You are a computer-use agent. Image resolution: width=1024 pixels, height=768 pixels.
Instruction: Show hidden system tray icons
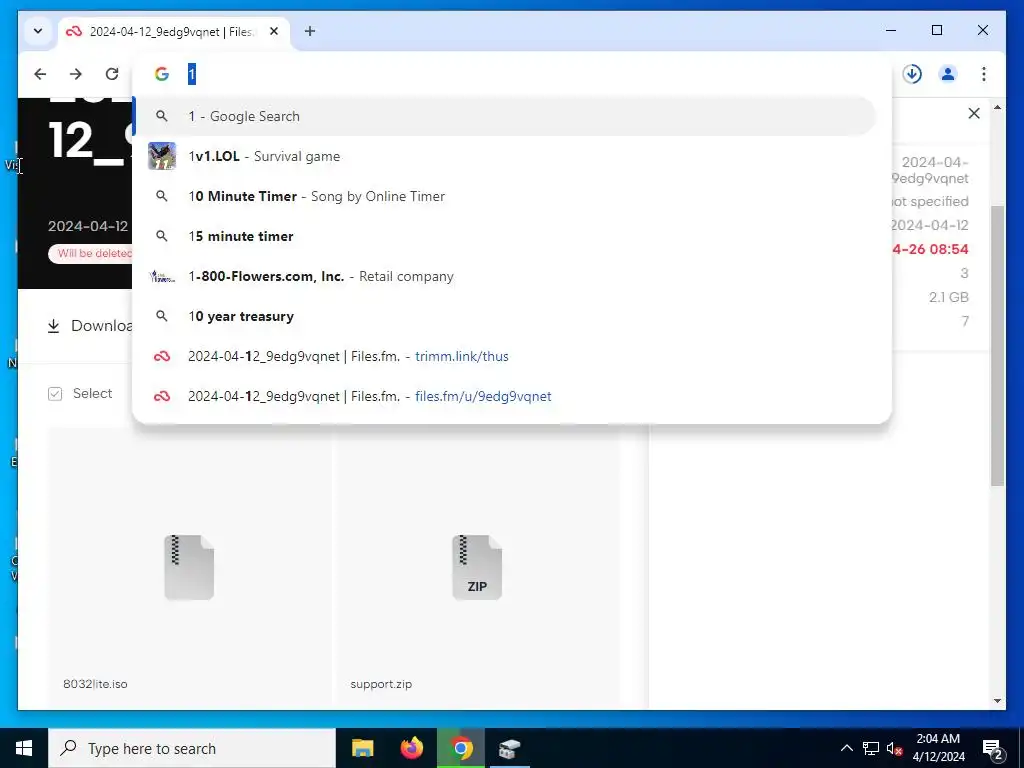click(846, 748)
